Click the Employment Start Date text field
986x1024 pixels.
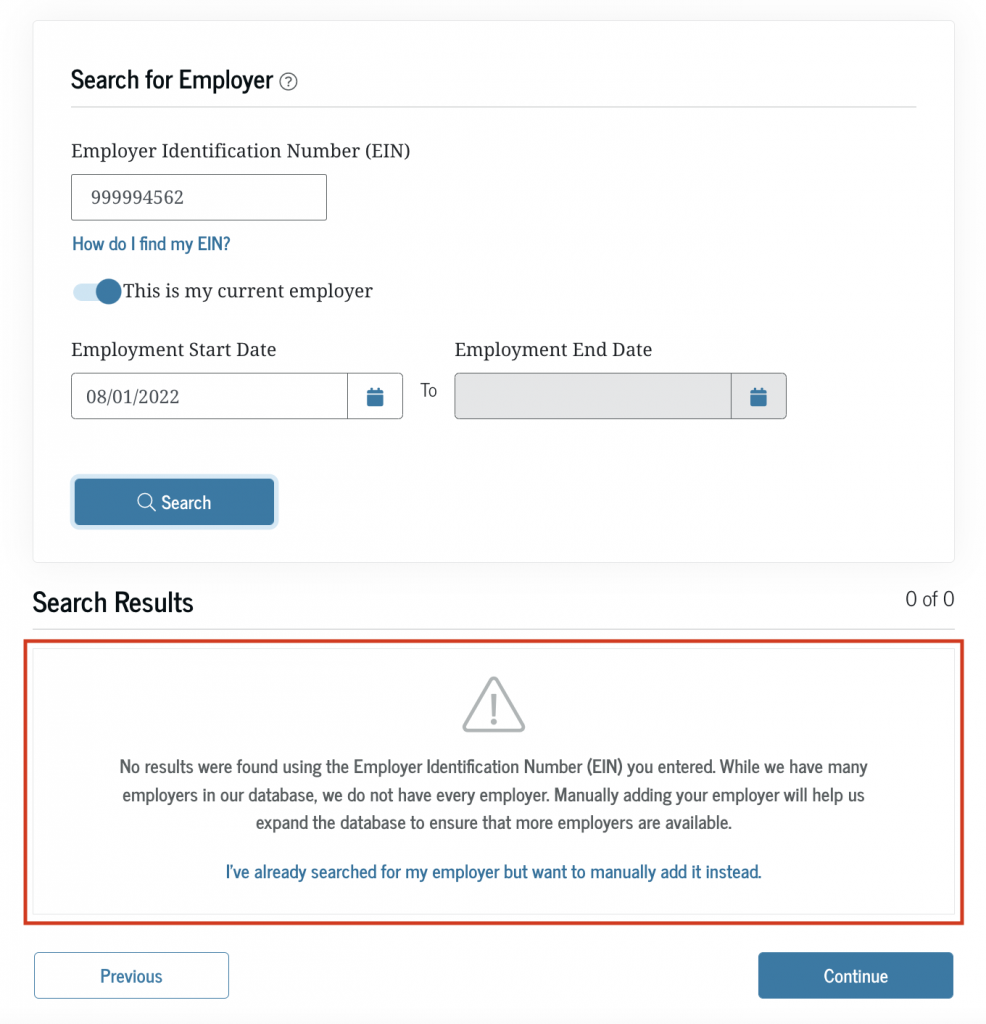click(x=209, y=397)
